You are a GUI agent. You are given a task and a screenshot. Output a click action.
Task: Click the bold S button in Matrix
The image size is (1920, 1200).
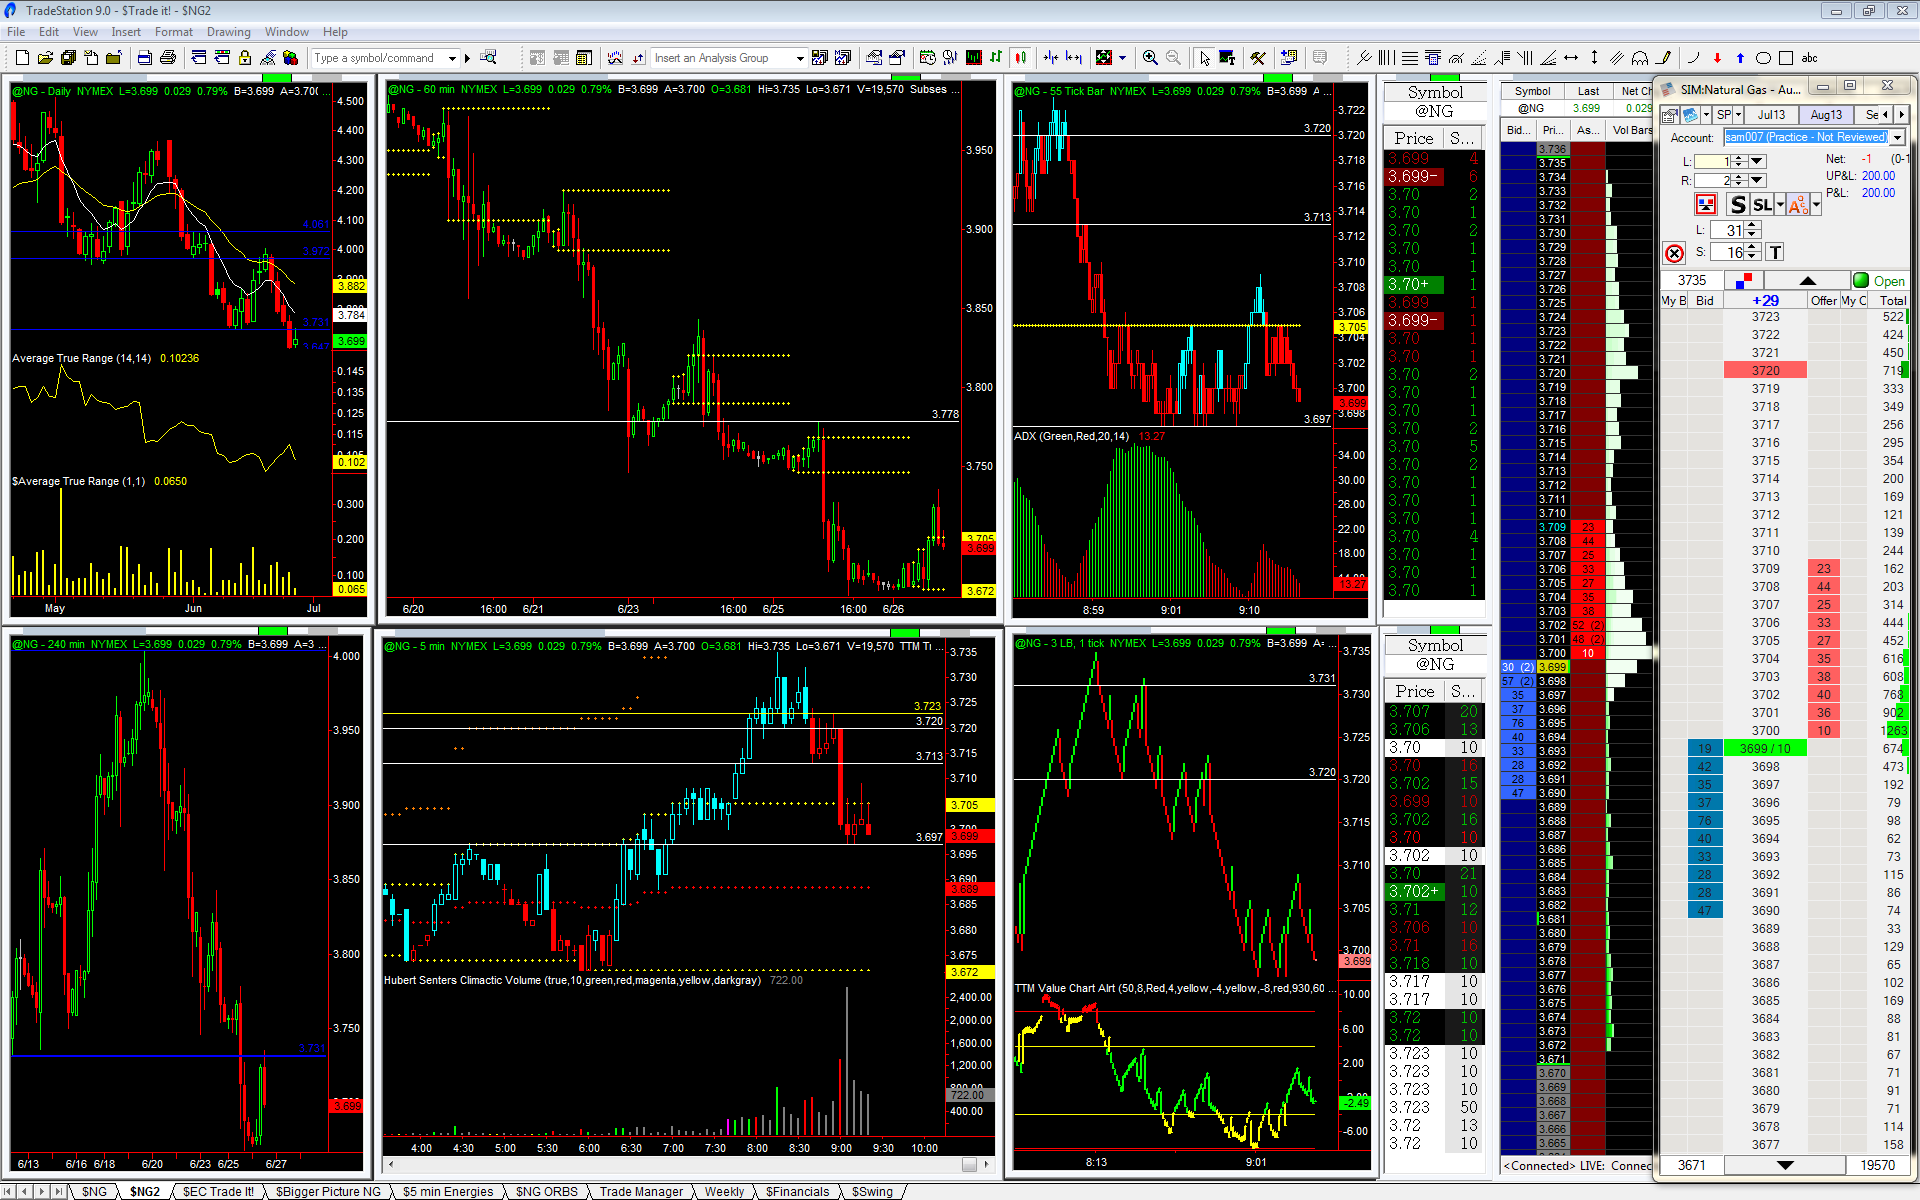pos(1738,205)
